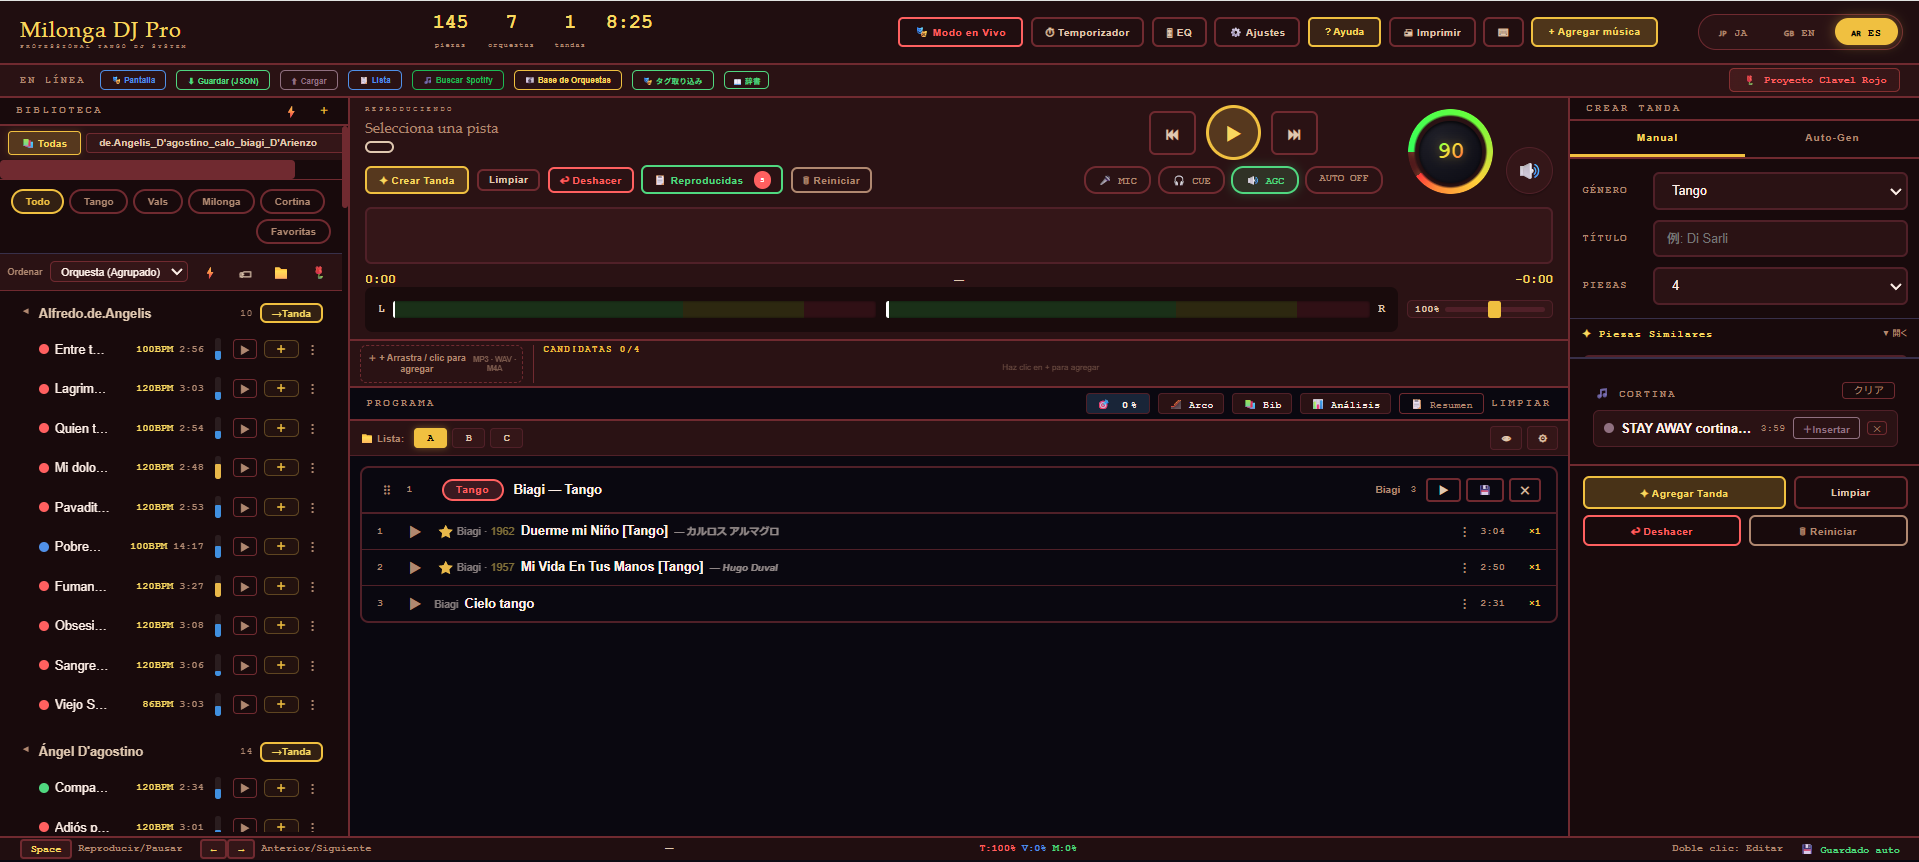Image resolution: width=1919 pixels, height=862 pixels.
Task: Click the red rose icon in the sort row
Action: (319, 273)
